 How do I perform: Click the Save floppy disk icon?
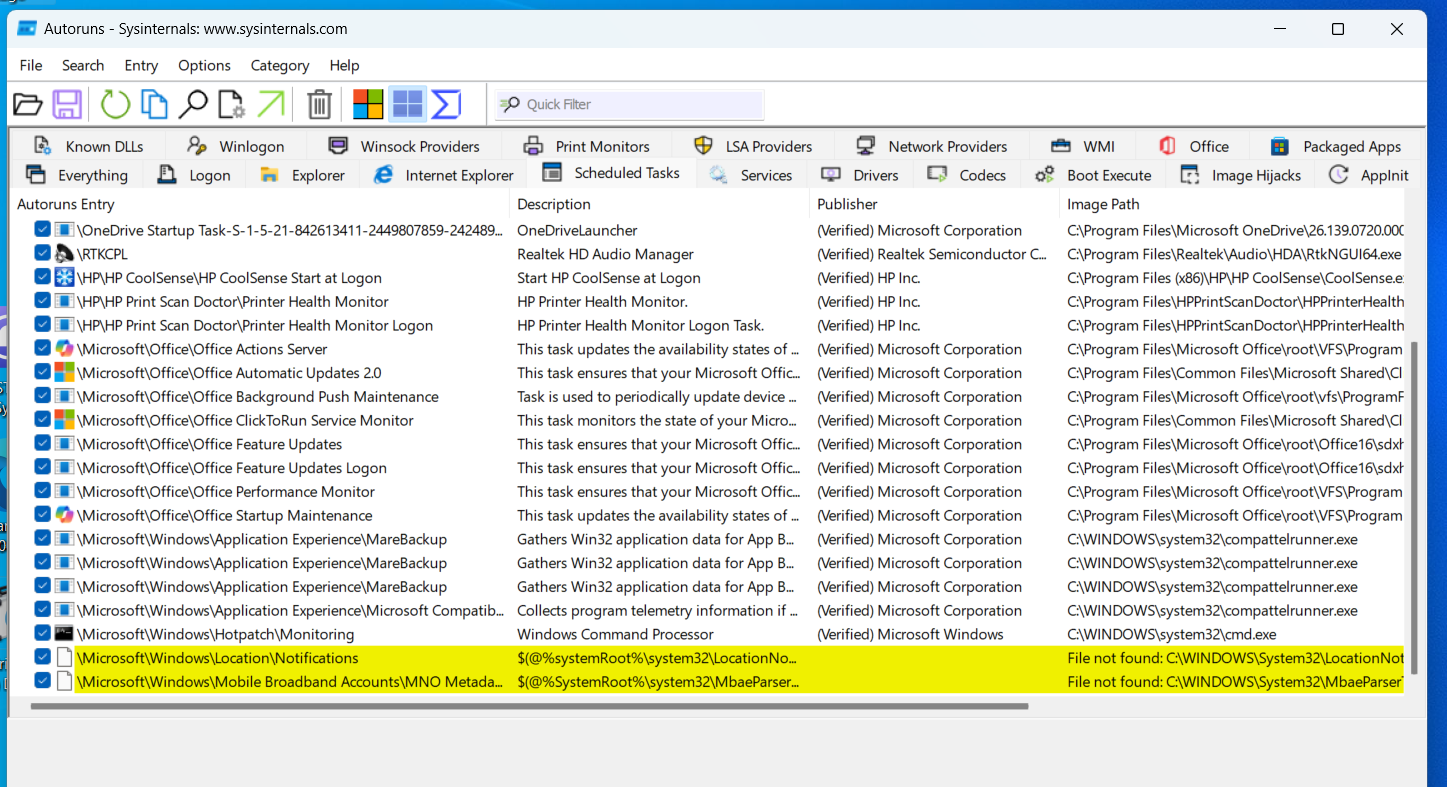click(x=68, y=104)
